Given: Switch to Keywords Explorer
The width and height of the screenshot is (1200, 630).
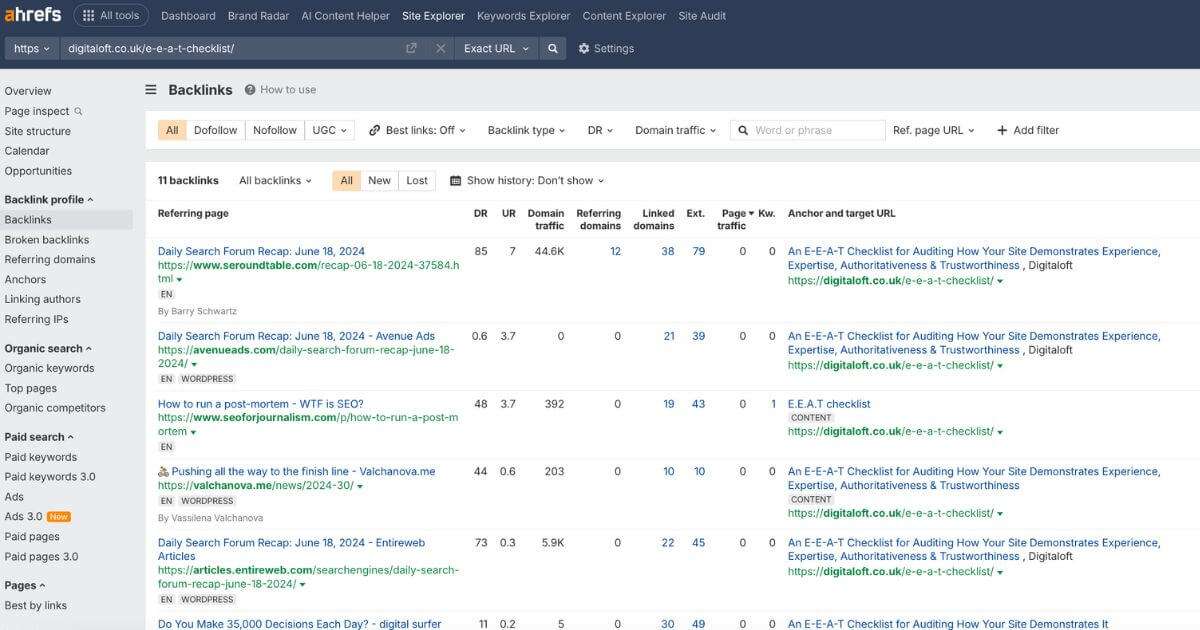Looking at the screenshot, I should [523, 16].
